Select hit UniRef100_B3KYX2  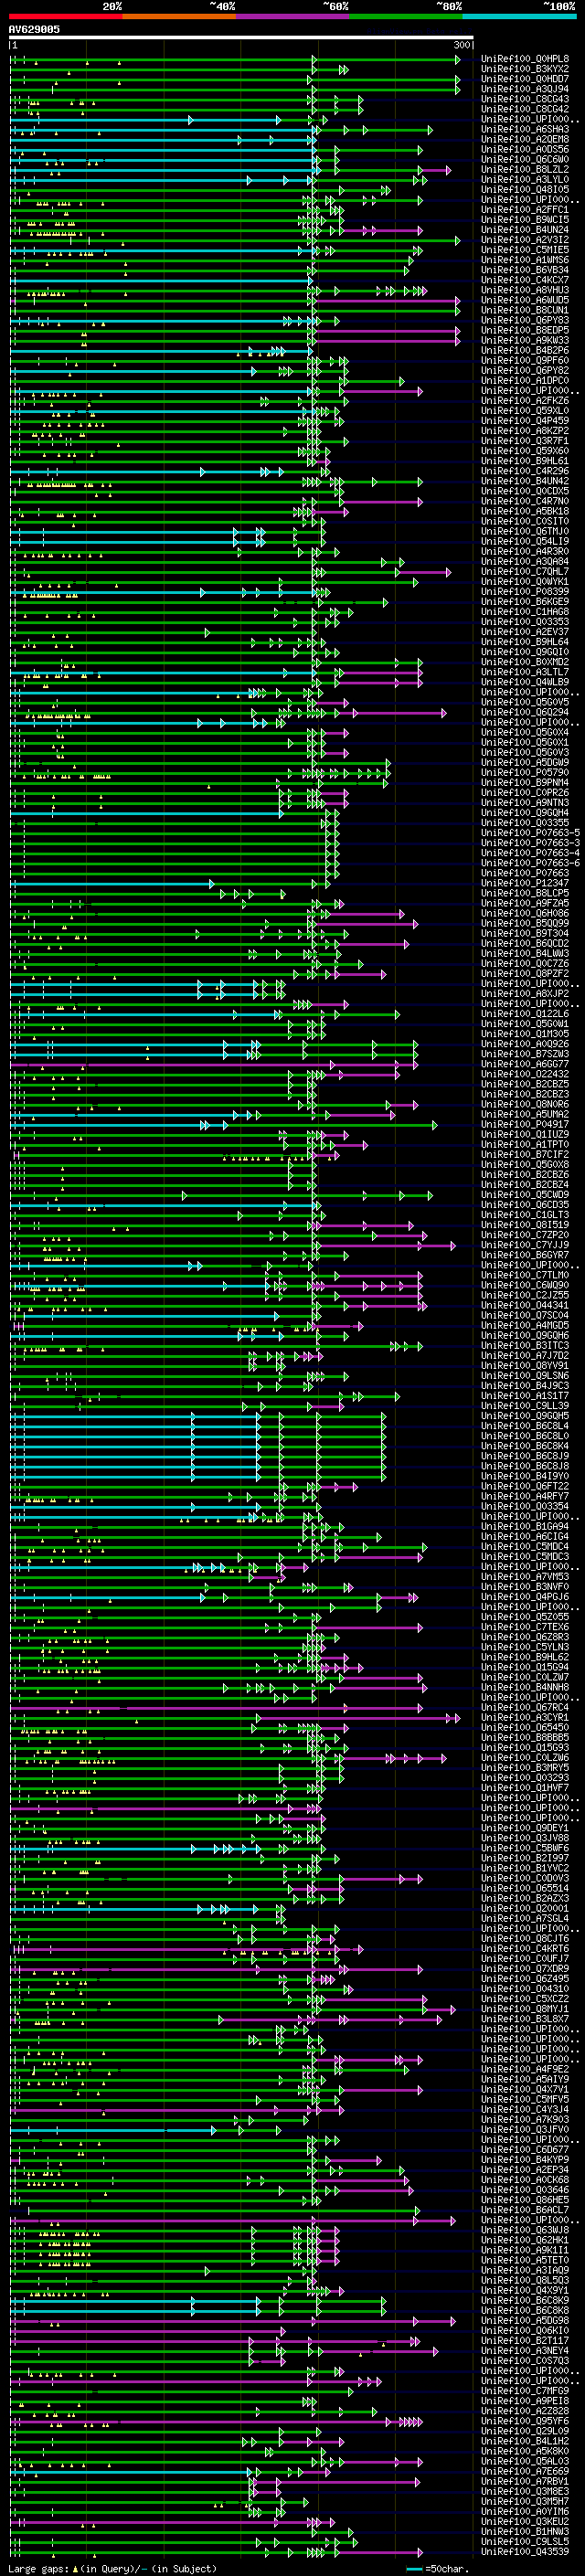525,69
